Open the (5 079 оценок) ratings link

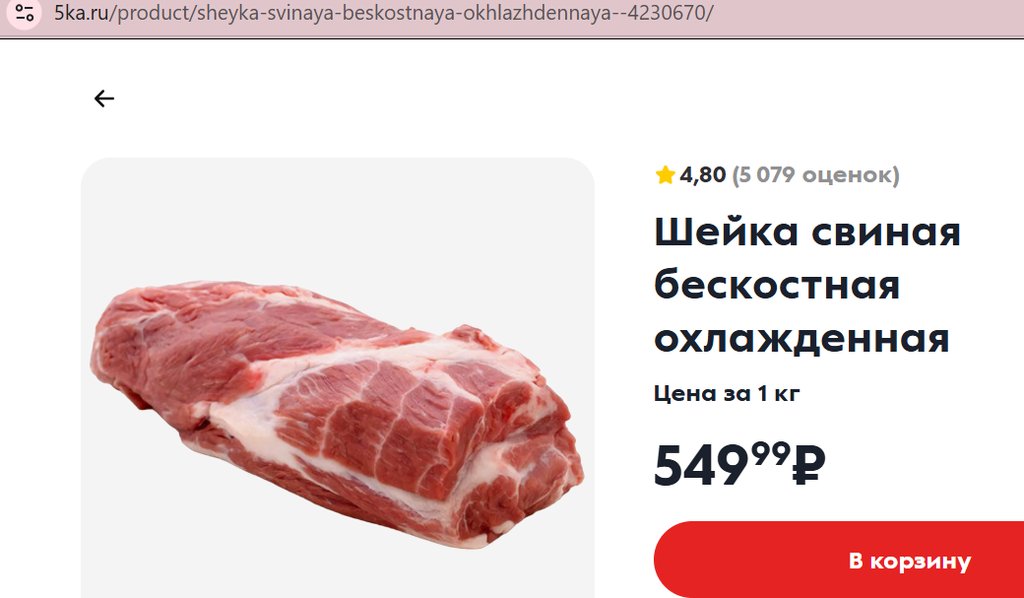click(816, 175)
